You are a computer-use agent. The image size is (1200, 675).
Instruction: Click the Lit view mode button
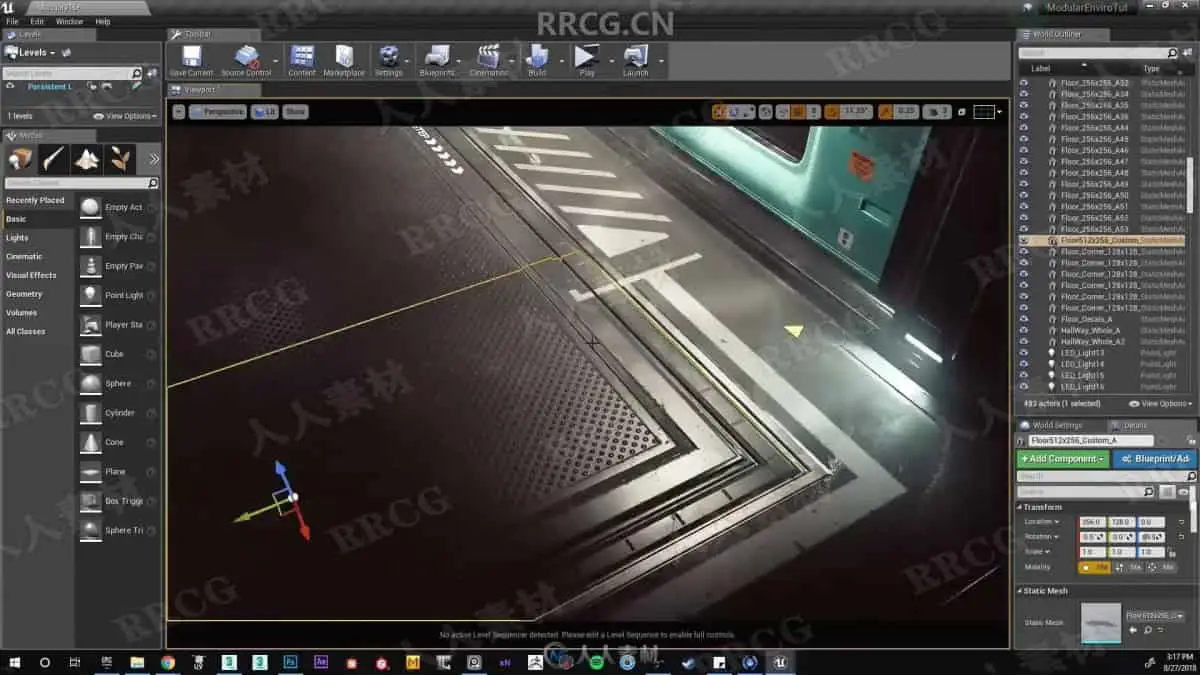click(x=265, y=112)
